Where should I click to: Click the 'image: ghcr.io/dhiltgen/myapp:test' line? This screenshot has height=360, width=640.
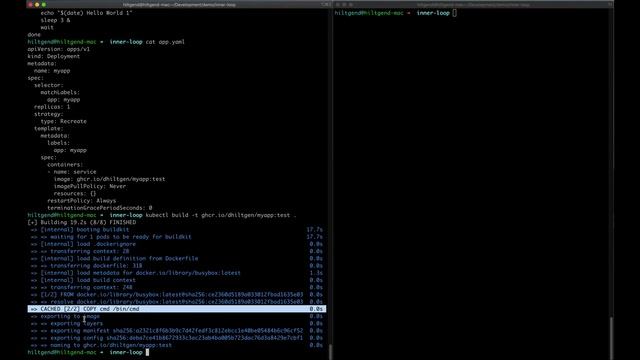tap(109, 179)
